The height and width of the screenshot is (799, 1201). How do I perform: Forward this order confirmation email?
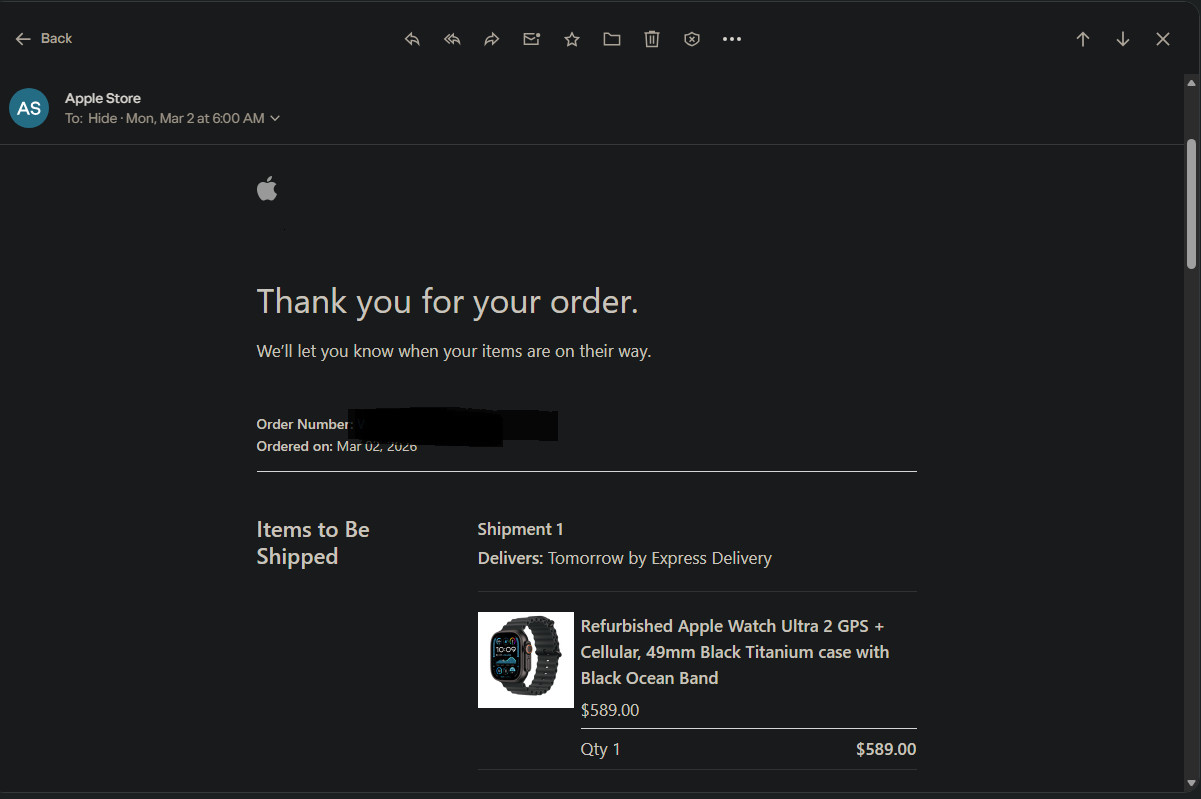(x=492, y=39)
